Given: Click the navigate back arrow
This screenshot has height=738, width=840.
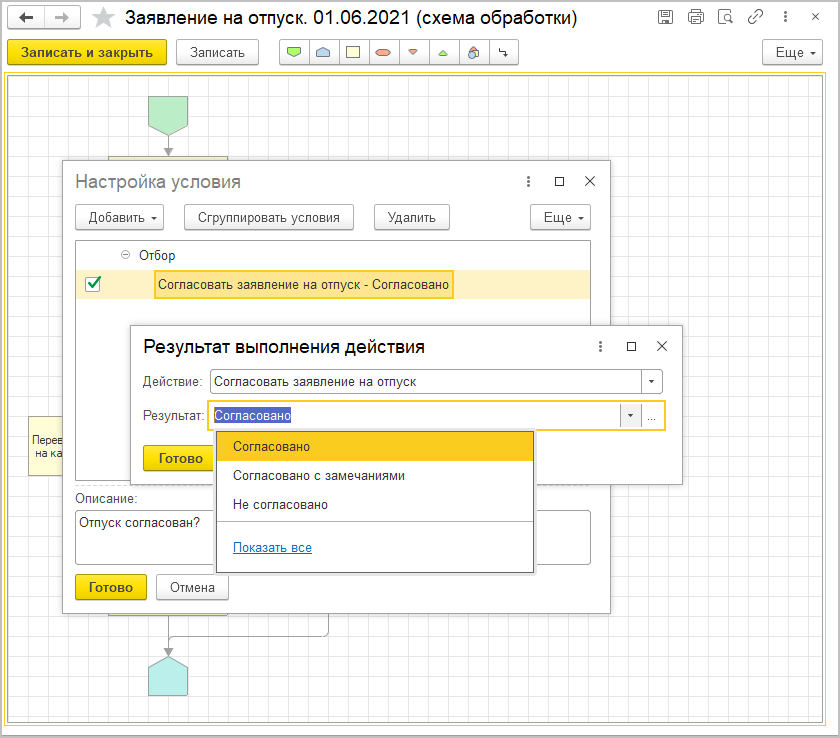Looking at the screenshot, I should pyautogui.click(x=27, y=18).
